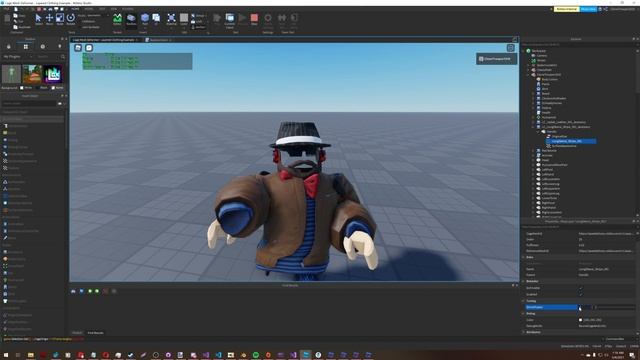Screen dimensions: 640x360
Task: Select the Select tool in ribbon
Action: (x=38, y=19)
